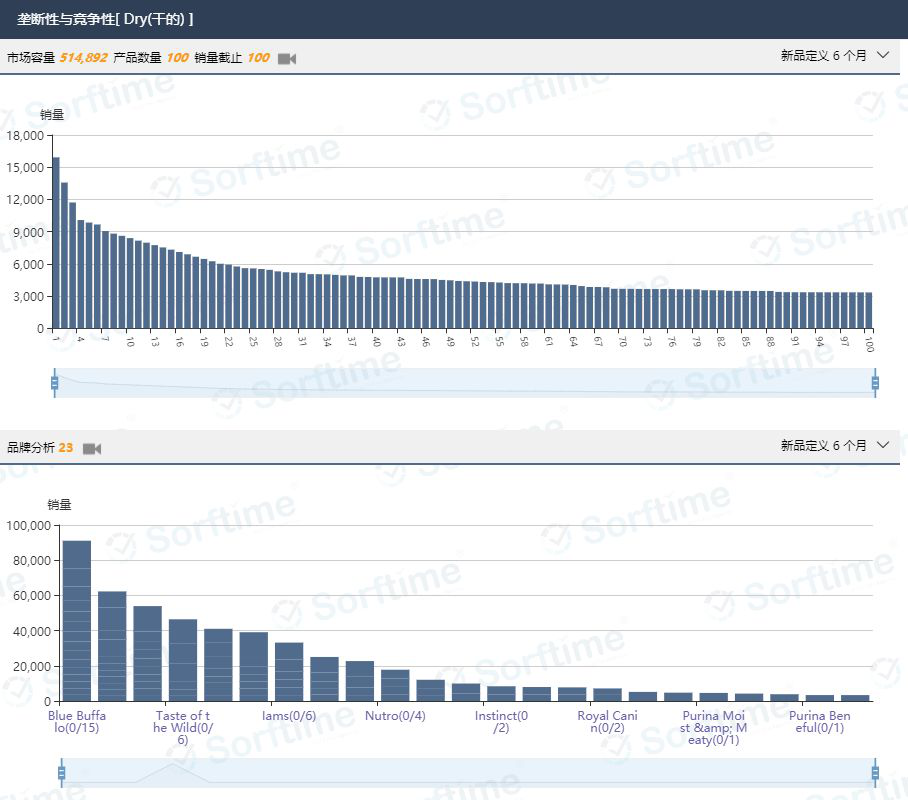The width and height of the screenshot is (908, 800).
Task: Expand the 新品定义 dropdown in the 品牌分析 section
Action: click(834, 446)
